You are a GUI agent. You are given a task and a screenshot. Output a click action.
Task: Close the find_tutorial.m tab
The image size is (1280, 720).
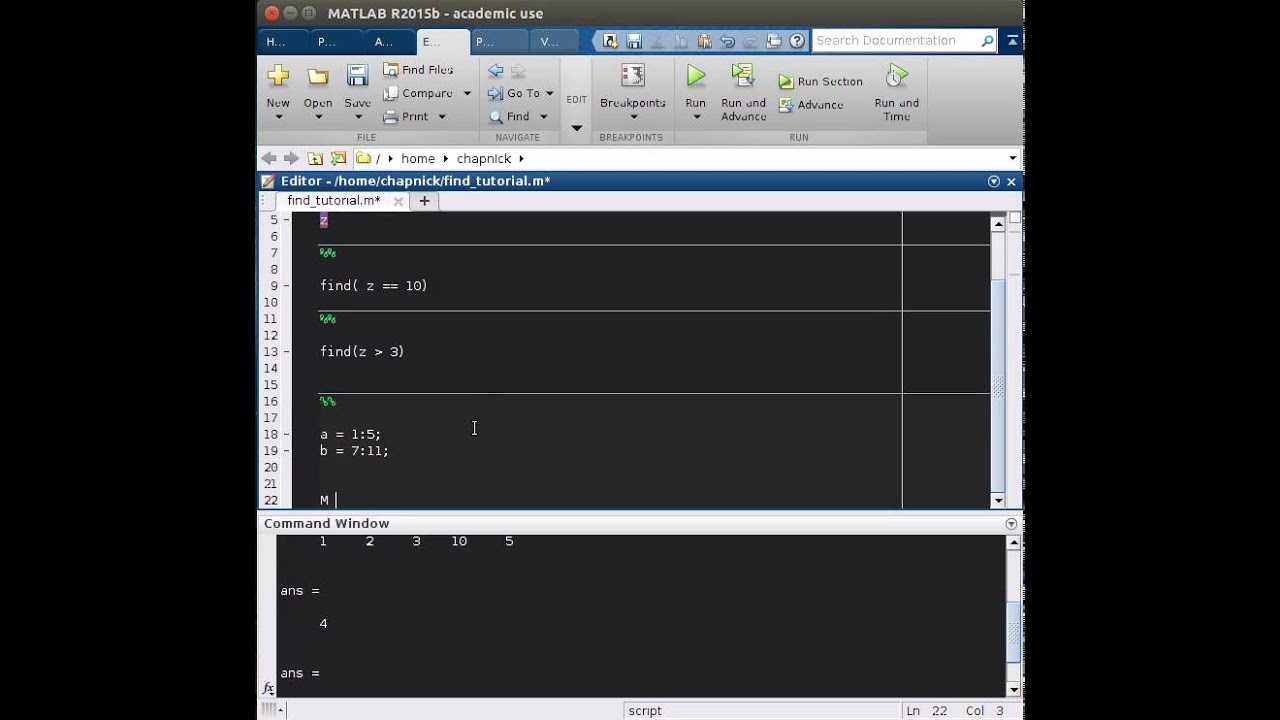tap(398, 201)
